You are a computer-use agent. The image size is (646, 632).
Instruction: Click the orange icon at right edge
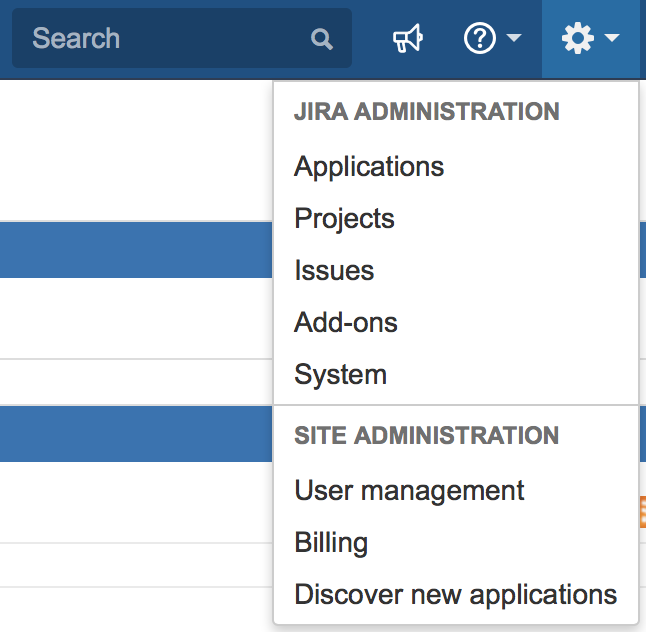(x=641, y=512)
